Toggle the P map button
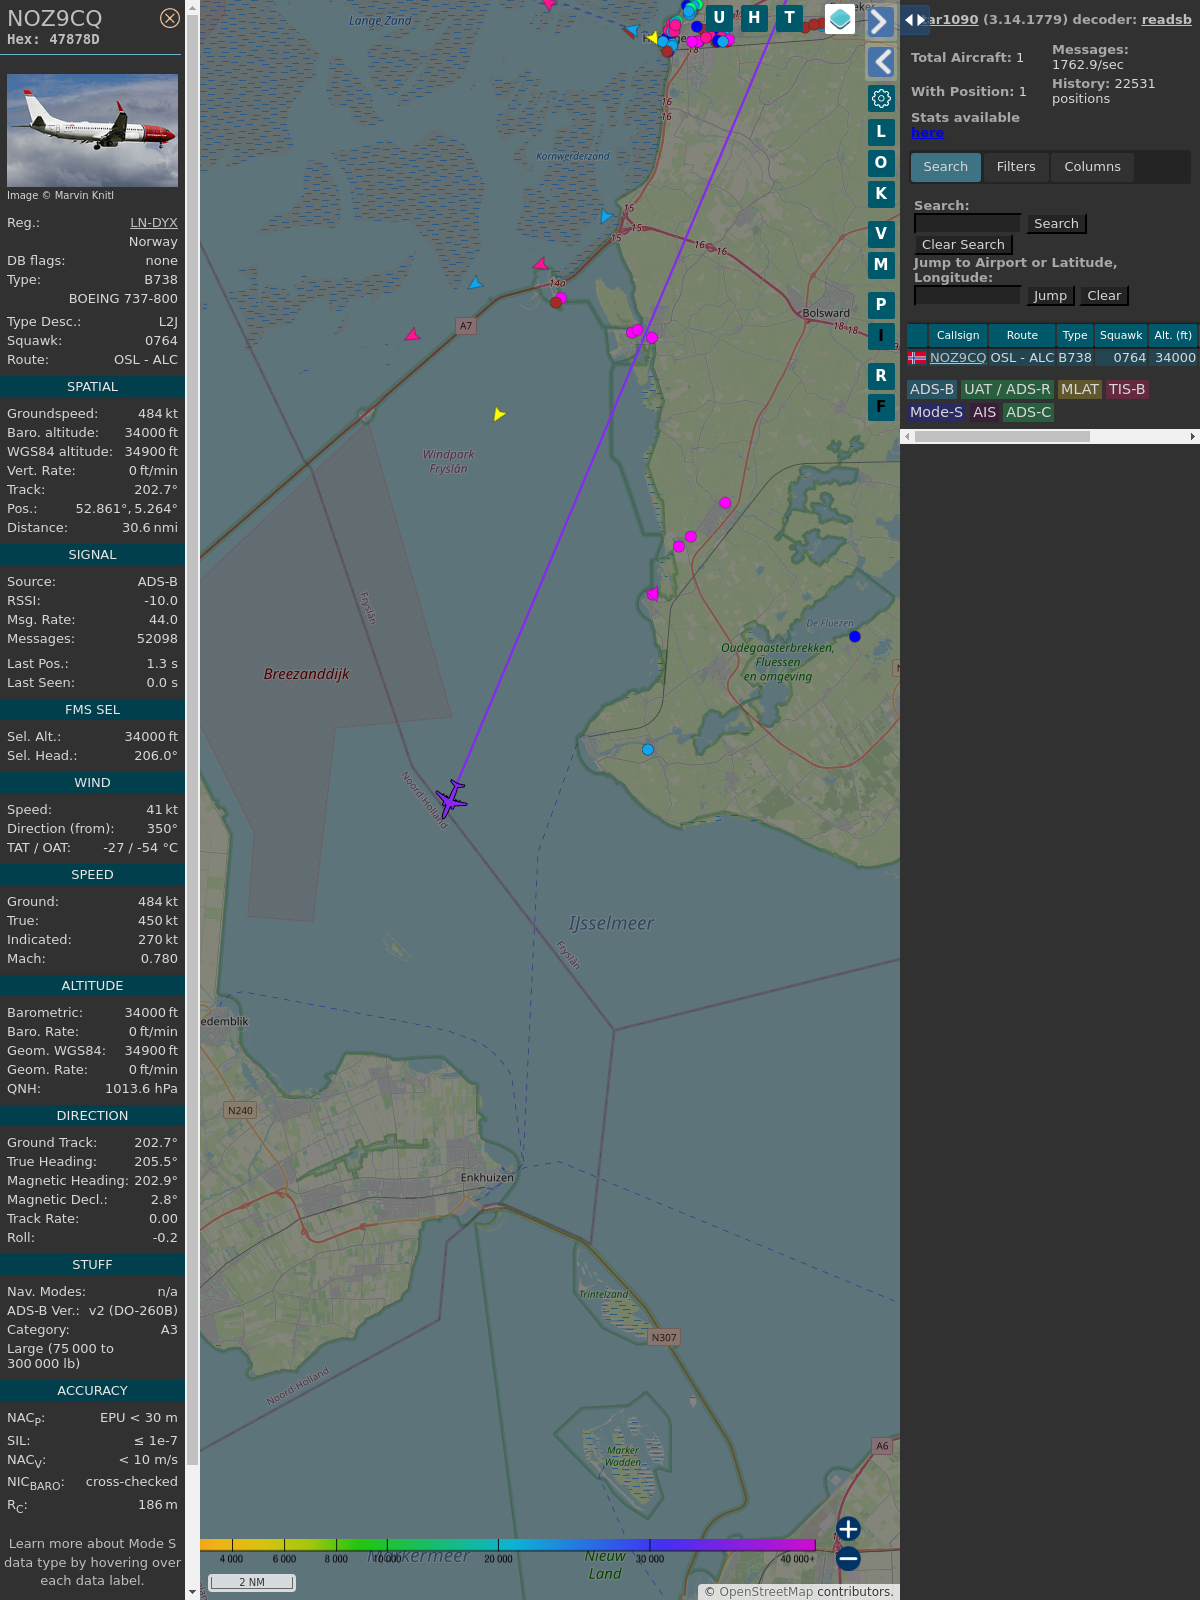 [881, 305]
